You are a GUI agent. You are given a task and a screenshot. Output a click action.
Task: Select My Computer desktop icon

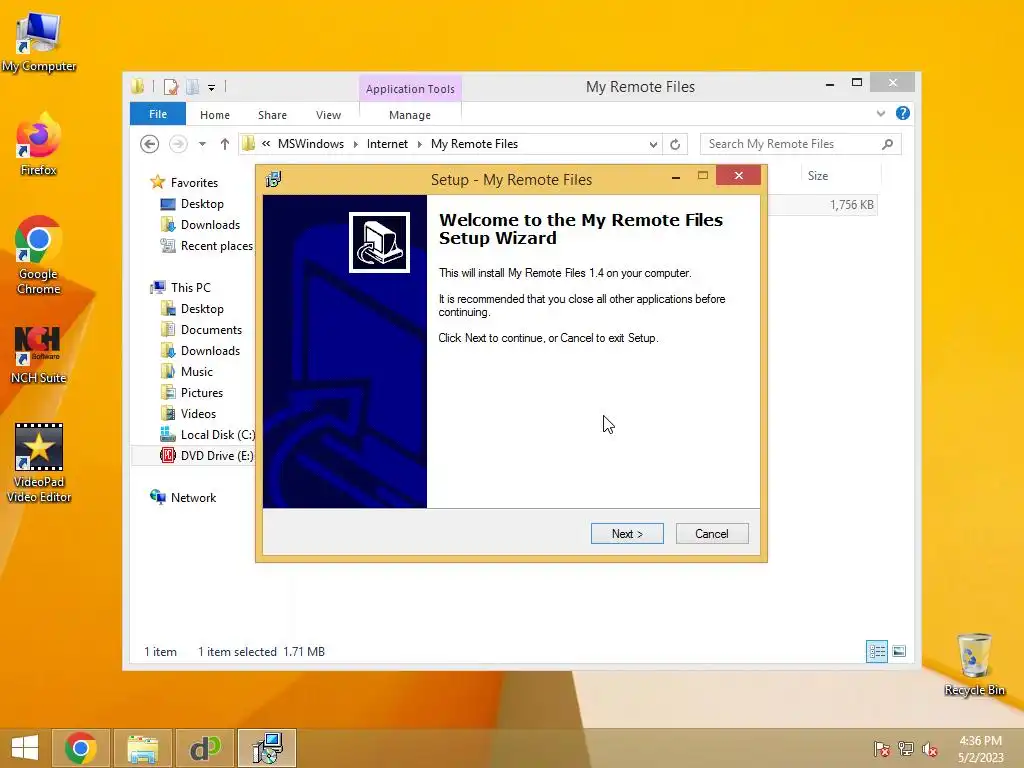pyautogui.click(x=39, y=43)
